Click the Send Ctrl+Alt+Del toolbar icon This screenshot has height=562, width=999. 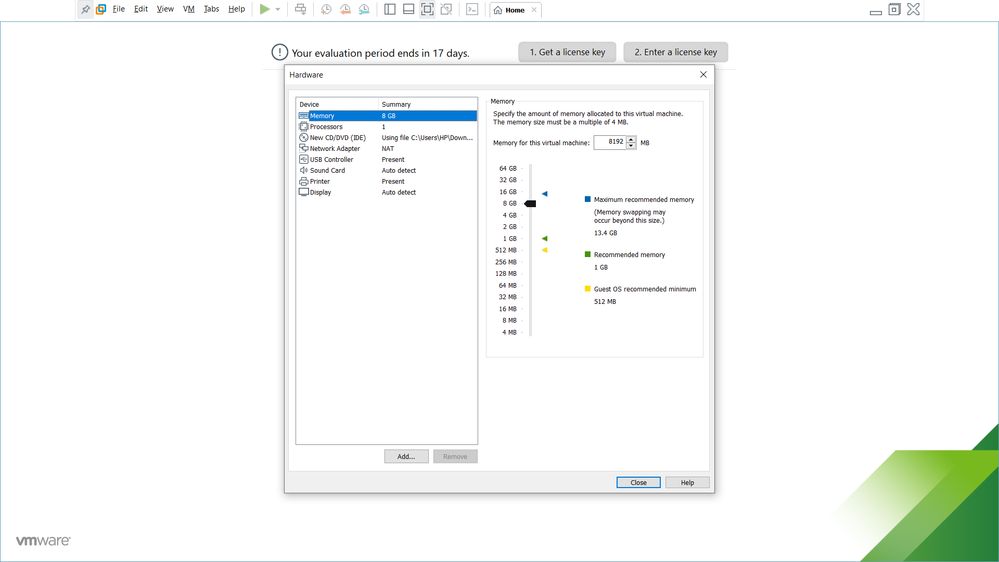click(300, 9)
